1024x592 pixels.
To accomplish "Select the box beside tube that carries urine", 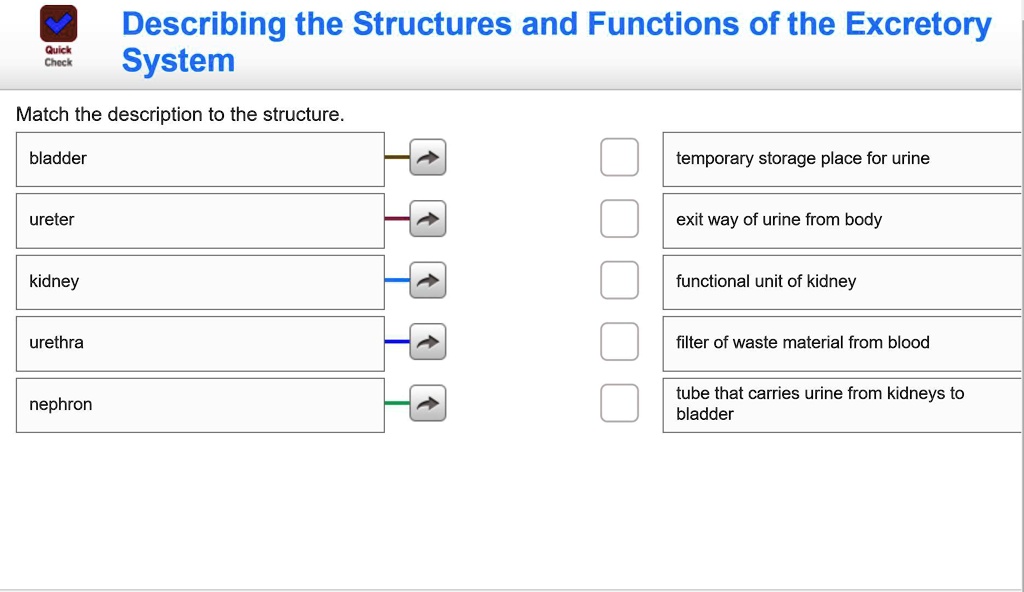I will (619, 404).
